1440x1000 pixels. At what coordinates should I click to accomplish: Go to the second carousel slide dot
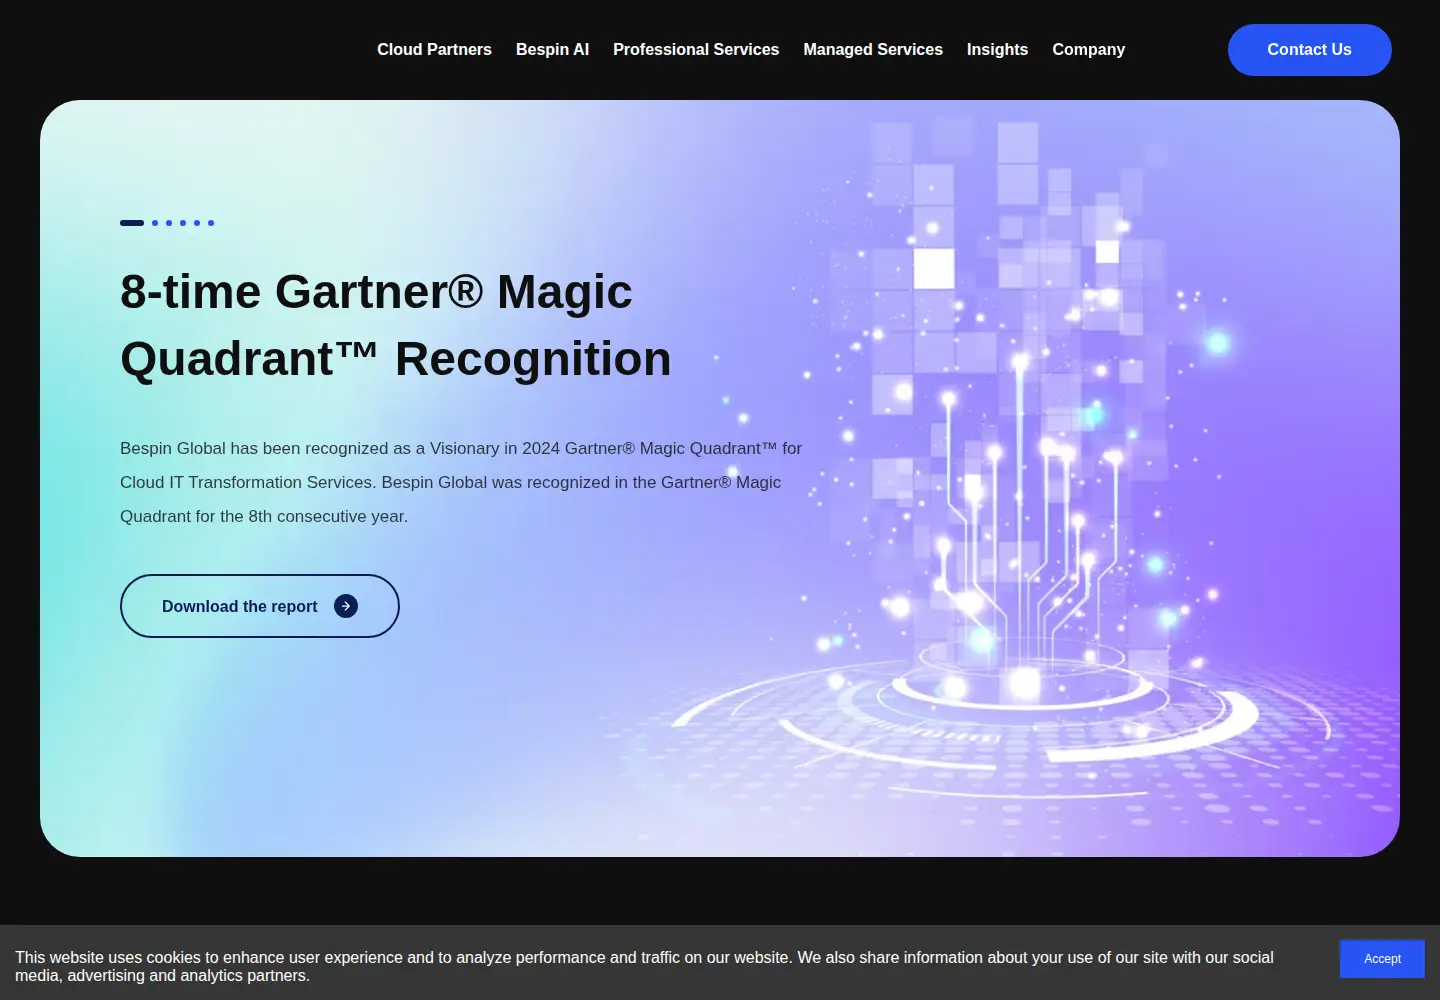(x=155, y=223)
